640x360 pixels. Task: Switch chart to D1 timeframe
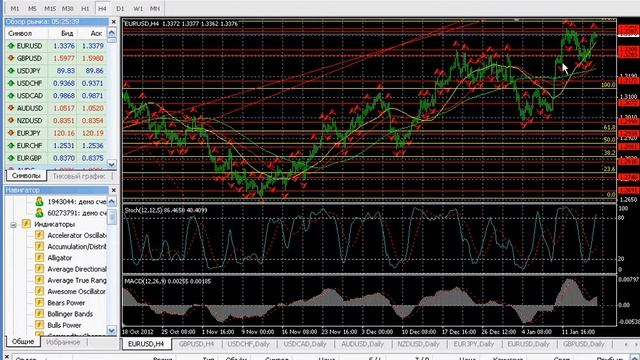coord(120,8)
